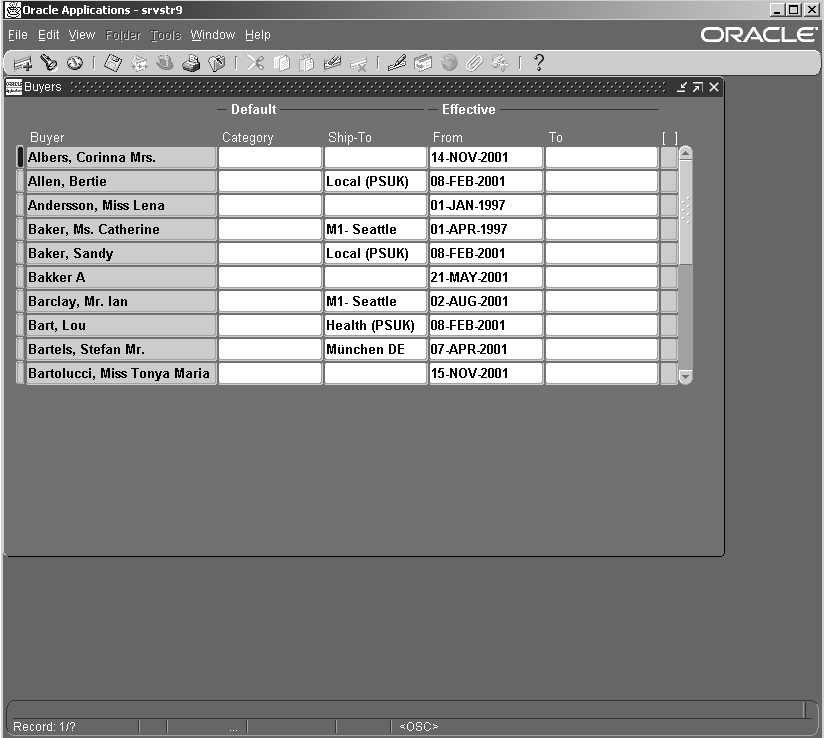This screenshot has height=738, width=824.
Task: Click the Translations globe icon
Action: click(x=449, y=63)
